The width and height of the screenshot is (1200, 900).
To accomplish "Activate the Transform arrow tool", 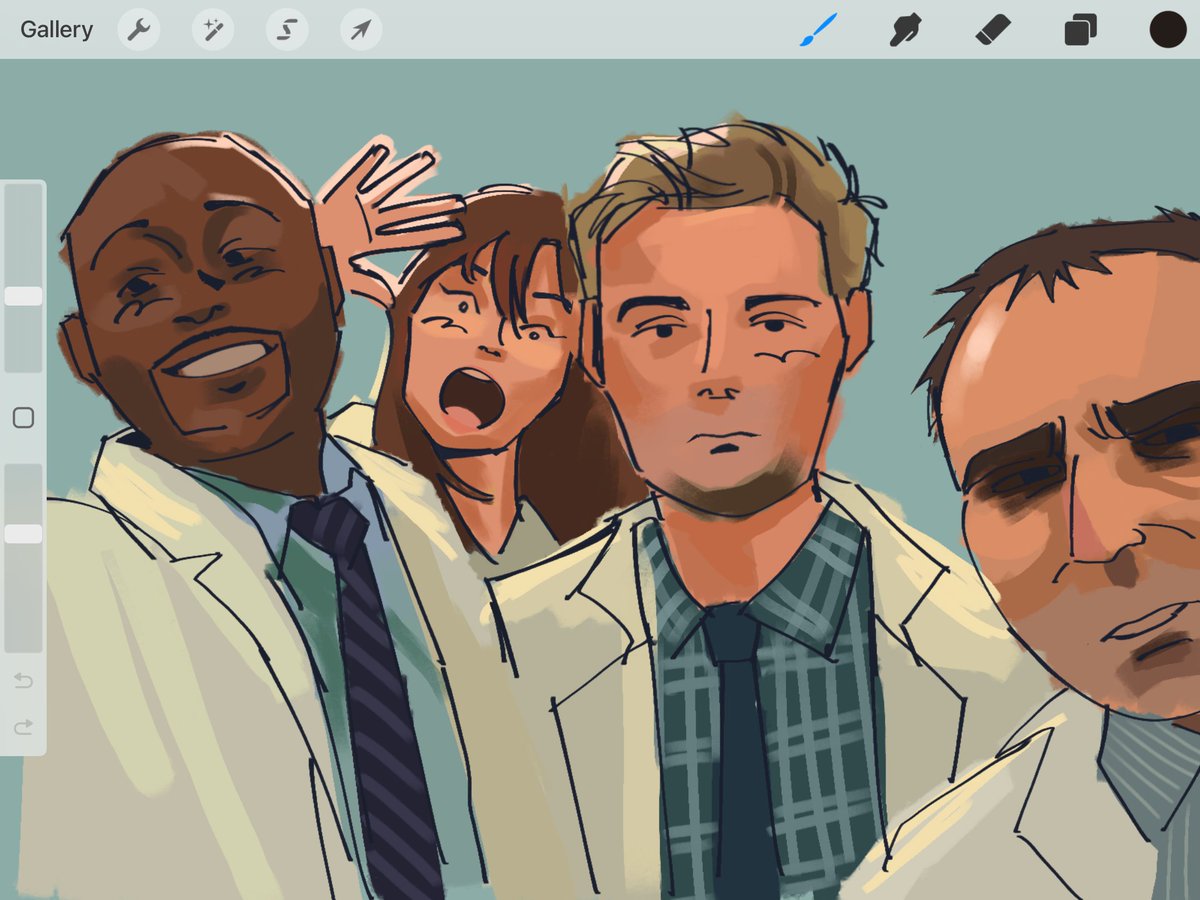I will click(361, 30).
